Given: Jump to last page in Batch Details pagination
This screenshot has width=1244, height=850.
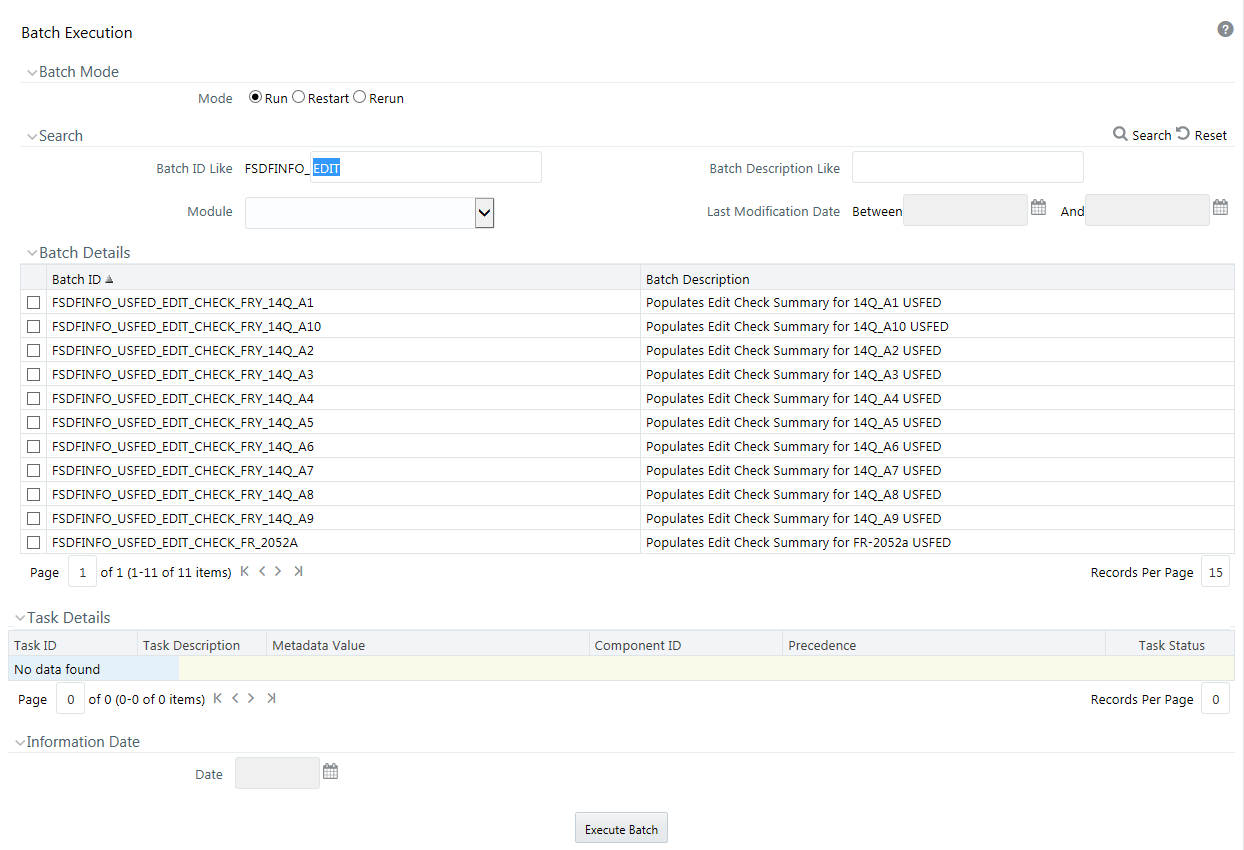Looking at the screenshot, I should [x=297, y=570].
